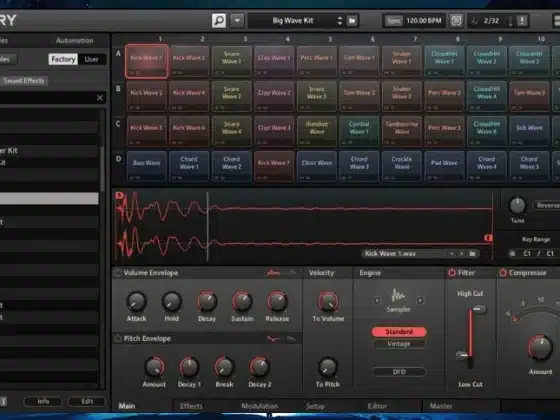Select the Bass Wave cell
Screen dimensions: 560x420
[x=146, y=166]
